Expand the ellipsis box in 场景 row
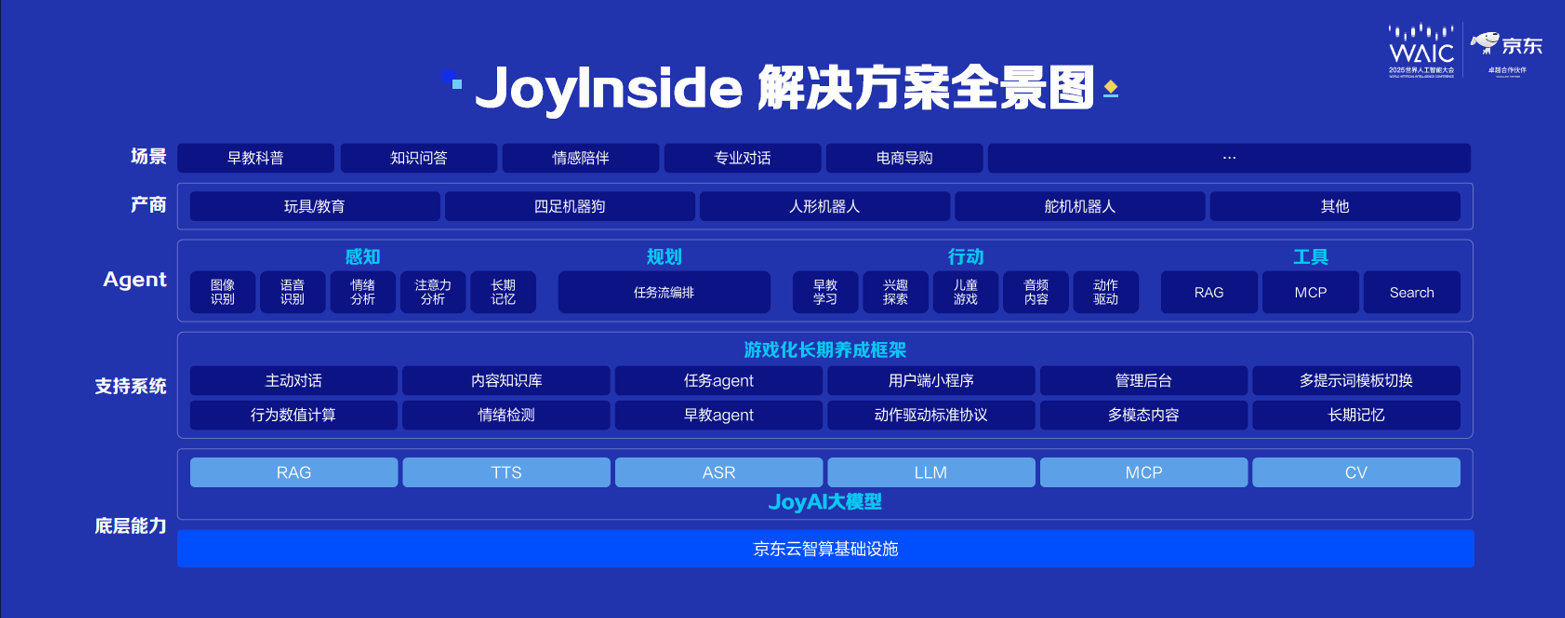The height and width of the screenshot is (618, 1565). coord(1228,157)
